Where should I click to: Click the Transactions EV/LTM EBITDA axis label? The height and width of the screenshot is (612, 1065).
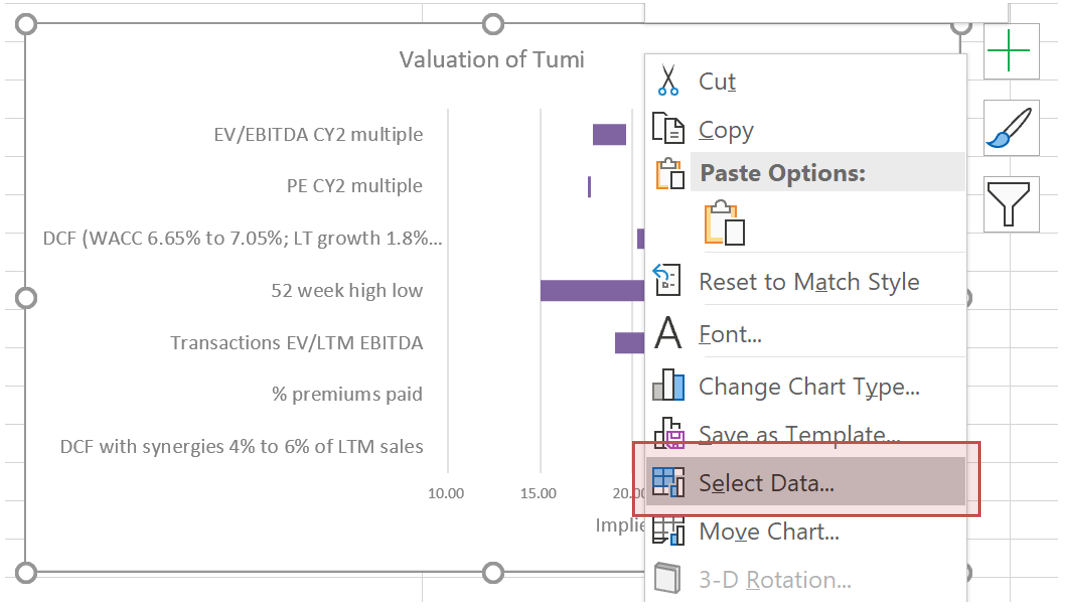click(x=296, y=343)
